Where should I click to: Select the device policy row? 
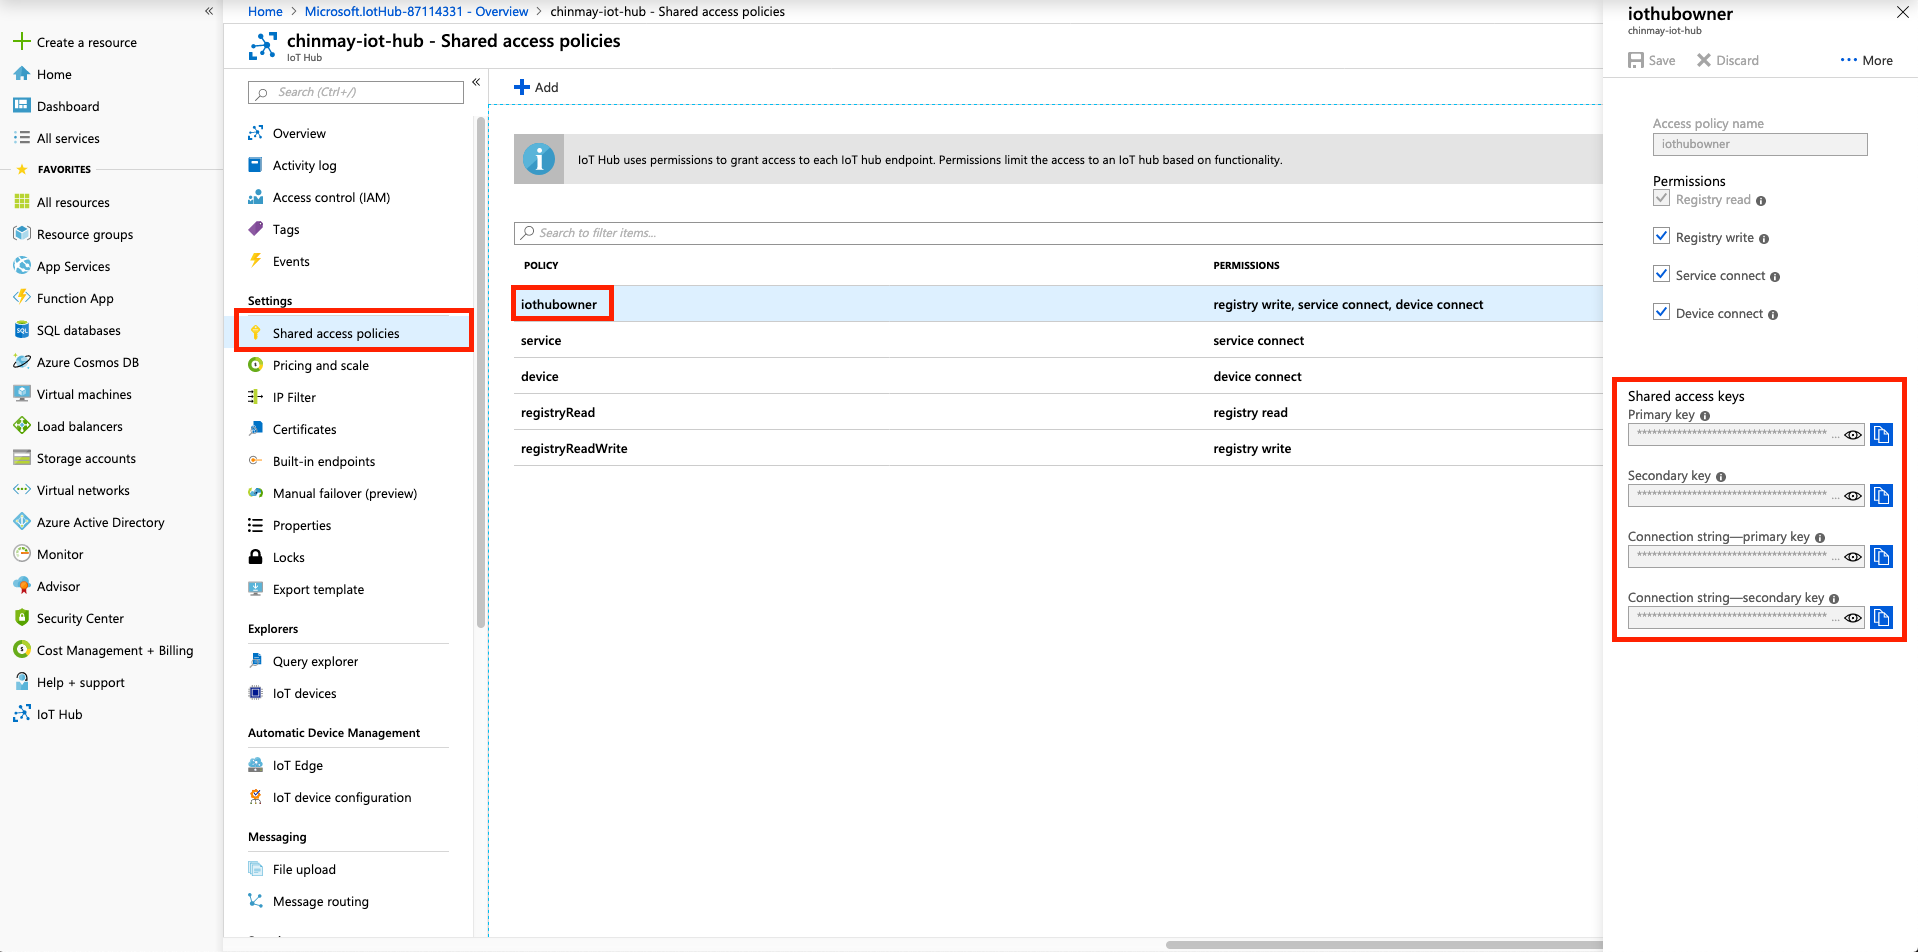point(1058,376)
